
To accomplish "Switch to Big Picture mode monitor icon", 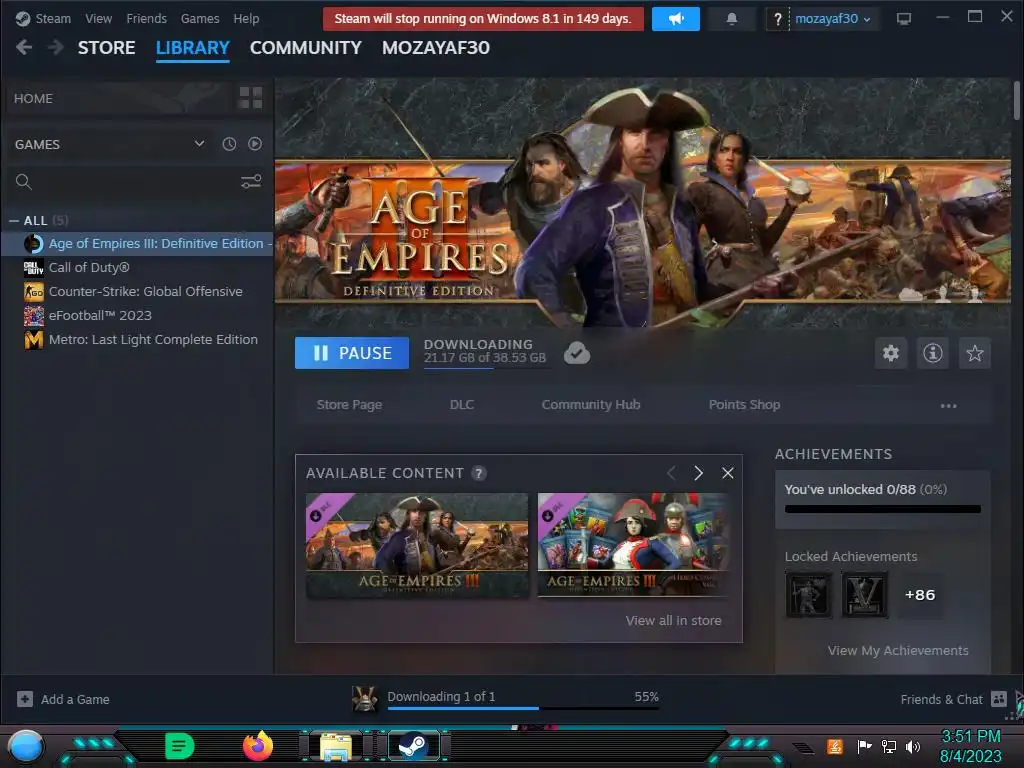I will (903, 19).
